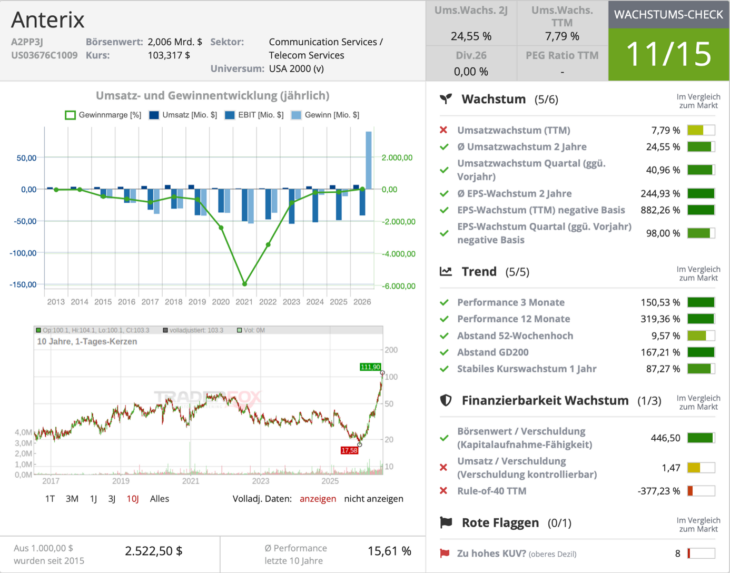Click the Wachstum seedling icon
The height and width of the screenshot is (573, 730).
click(x=446, y=99)
